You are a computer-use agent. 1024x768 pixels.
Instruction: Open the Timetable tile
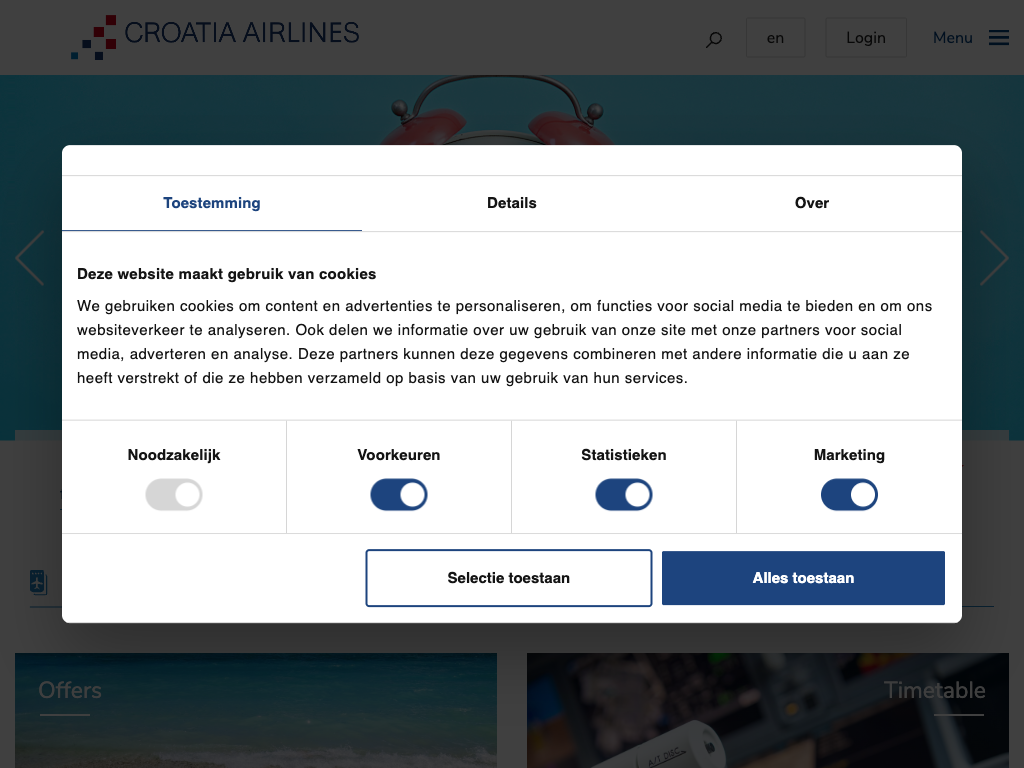[768, 710]
